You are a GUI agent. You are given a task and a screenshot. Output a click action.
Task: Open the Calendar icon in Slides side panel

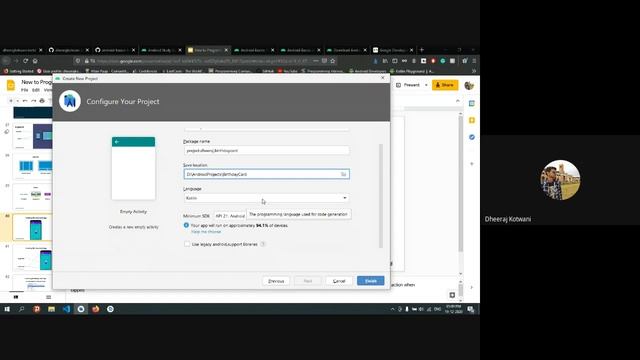click(x=472, y=103)
